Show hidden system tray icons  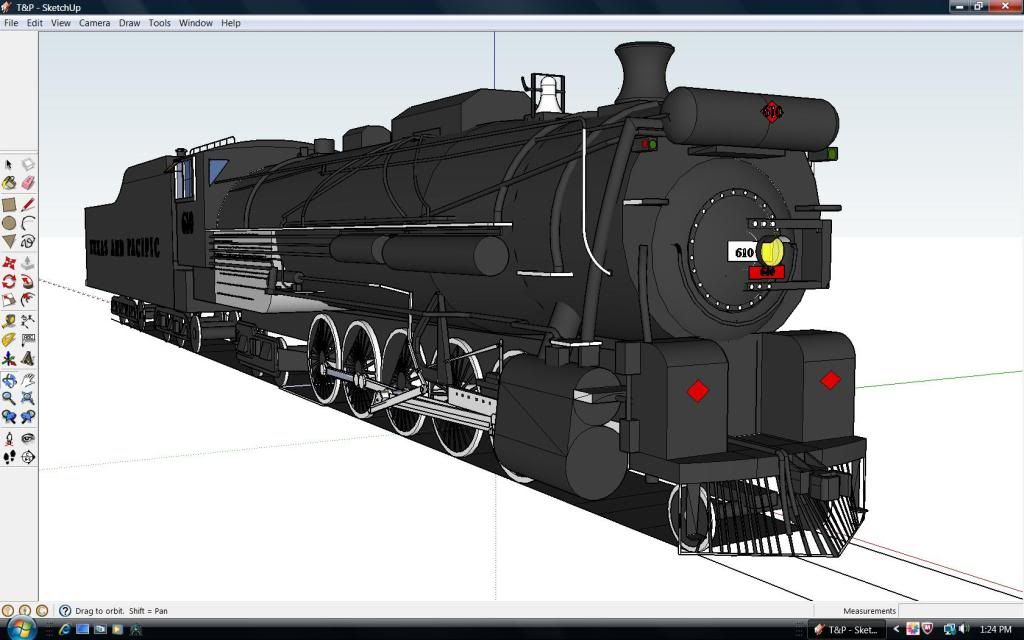click(896, 630)
